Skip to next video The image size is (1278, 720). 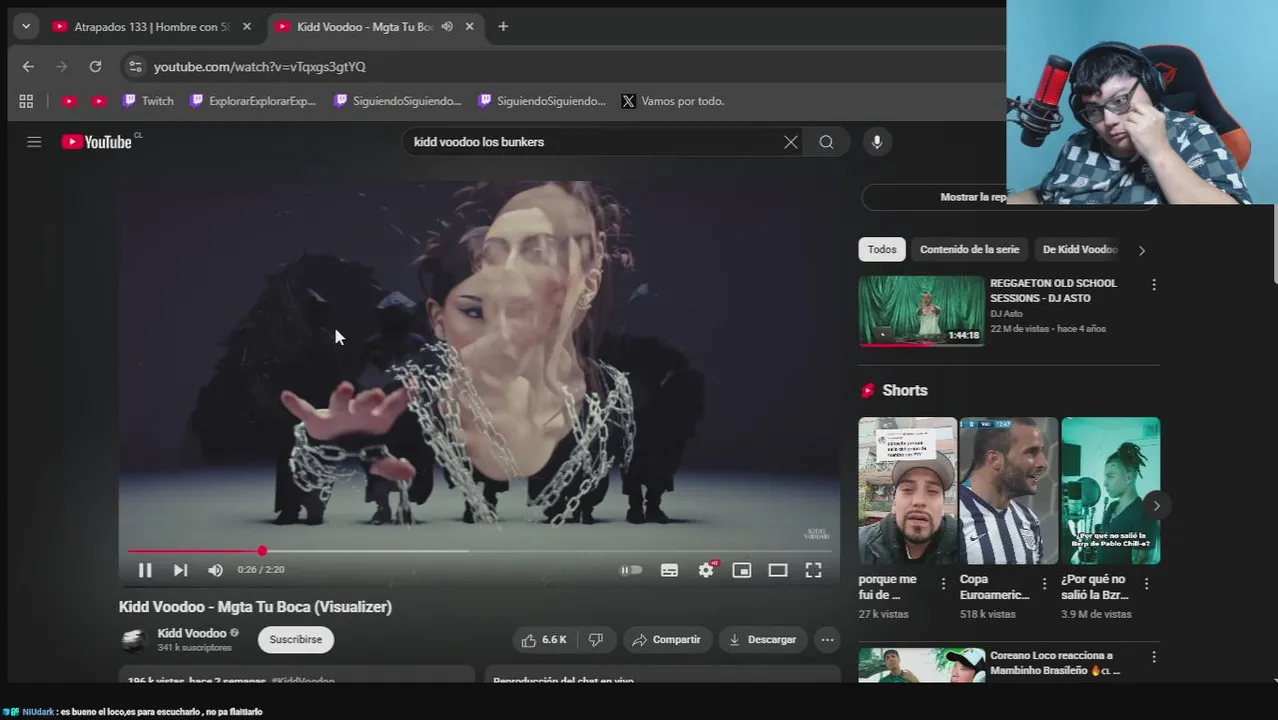[180, 570]
